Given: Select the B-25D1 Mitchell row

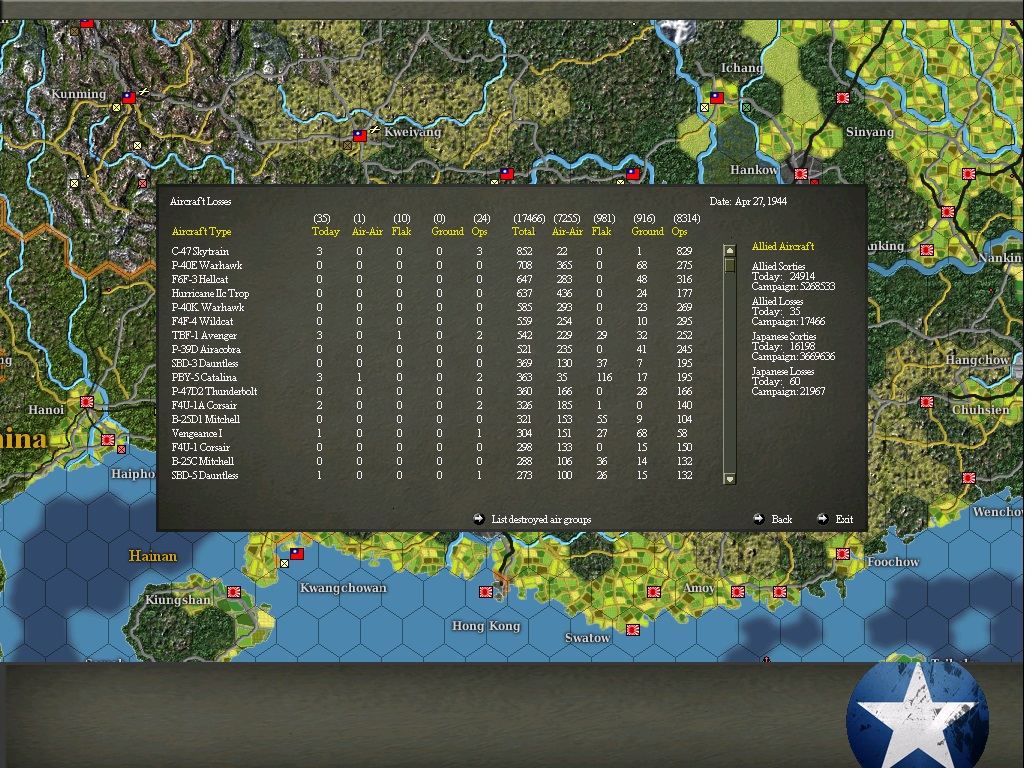Looking at the screenshot, I should tap(434, 419).
